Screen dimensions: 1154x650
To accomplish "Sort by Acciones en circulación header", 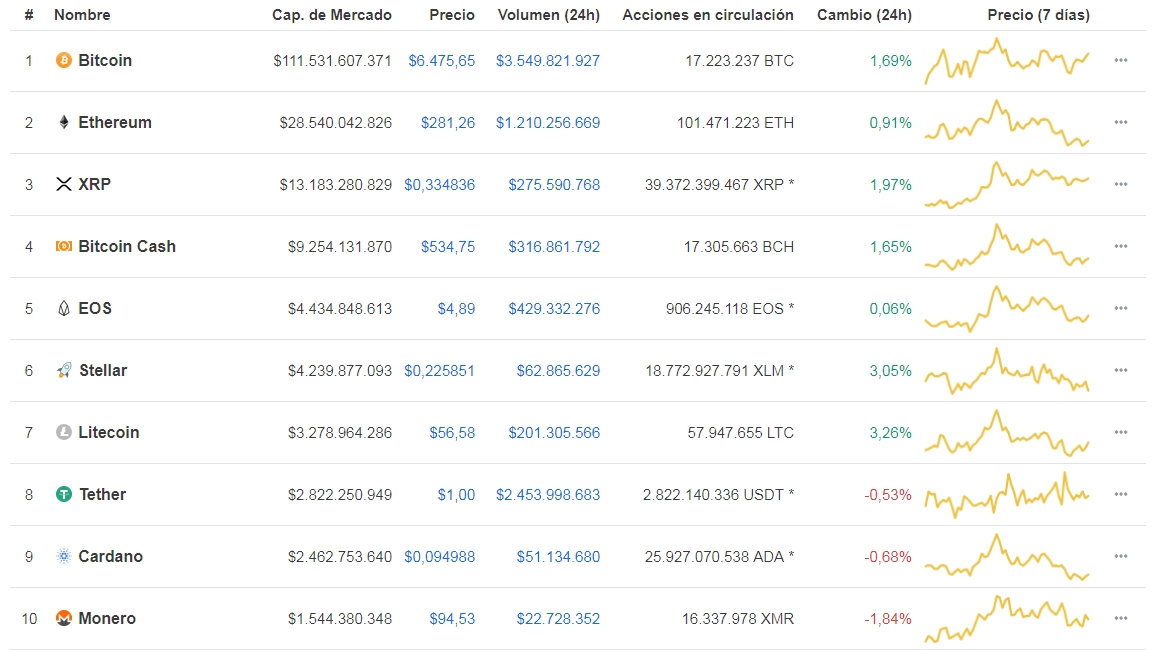I will point(708,15).
